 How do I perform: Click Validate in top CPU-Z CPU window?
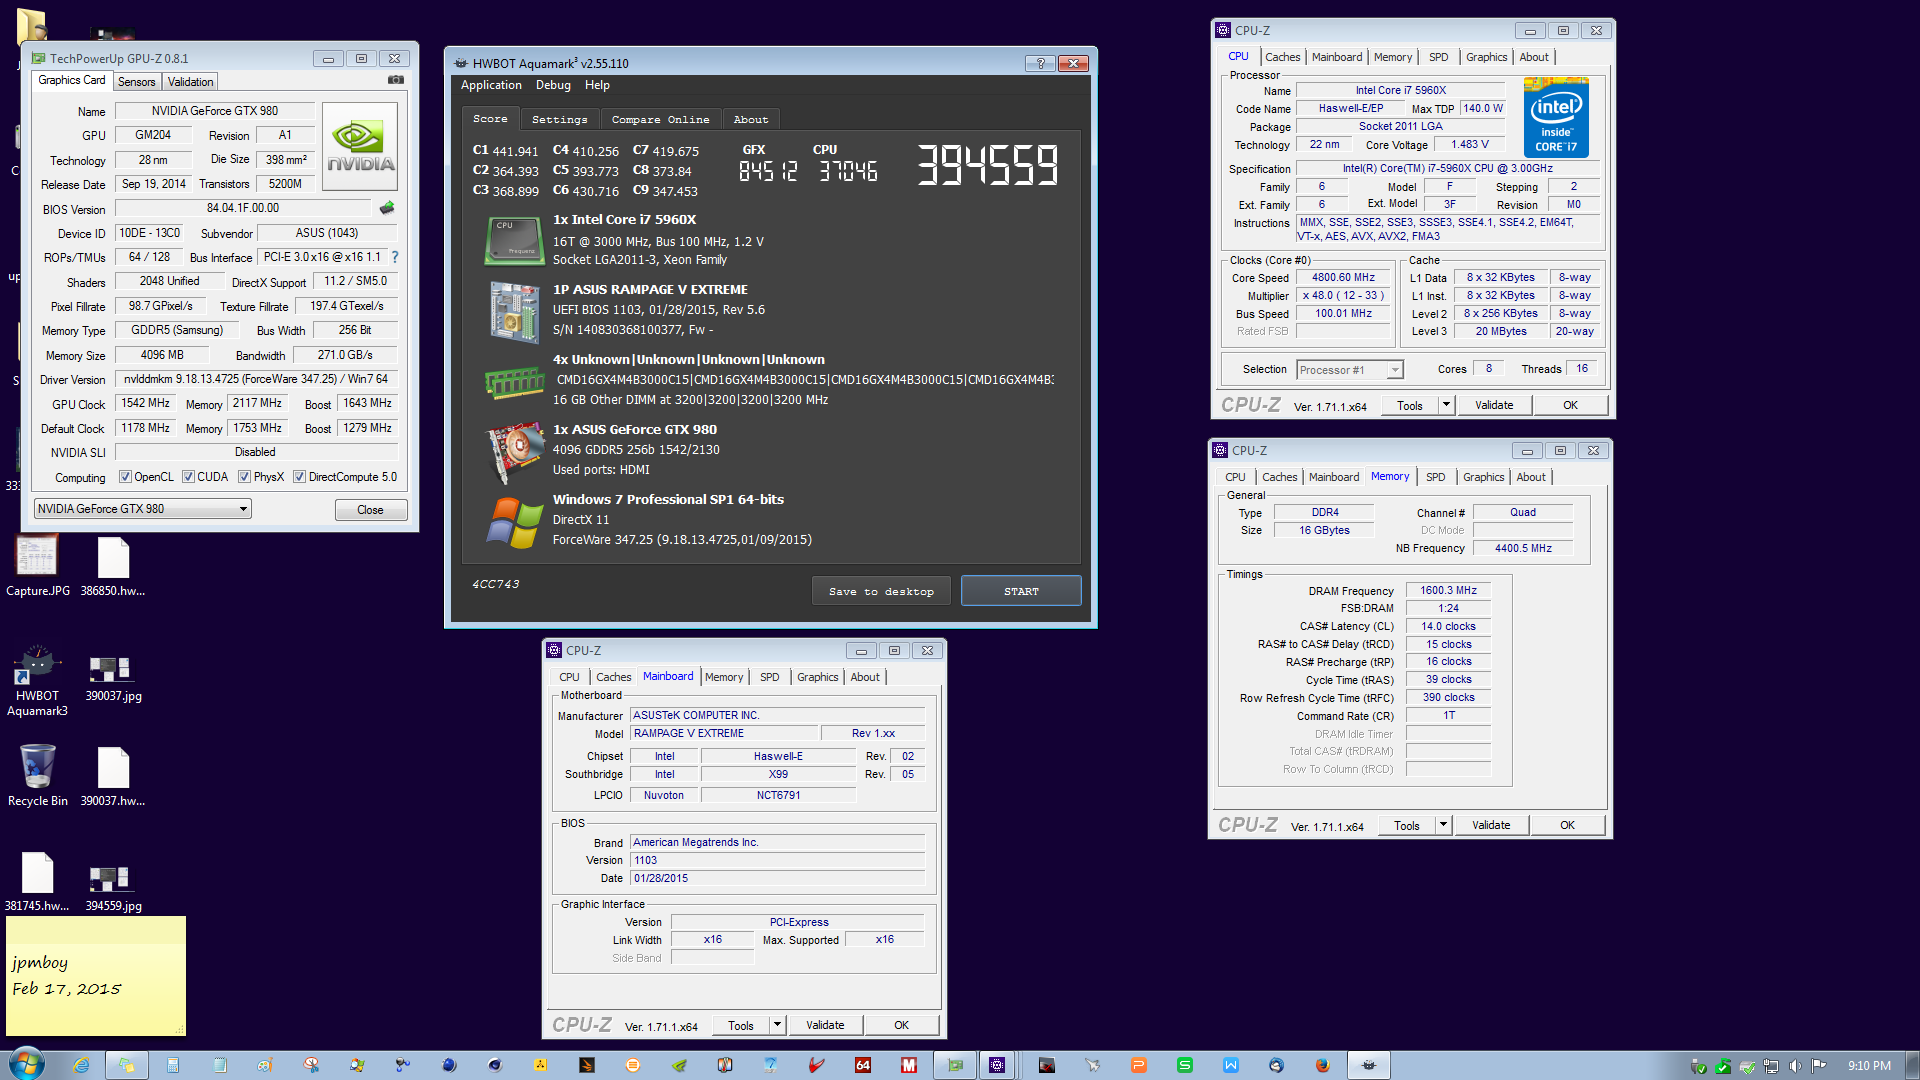1494,405
